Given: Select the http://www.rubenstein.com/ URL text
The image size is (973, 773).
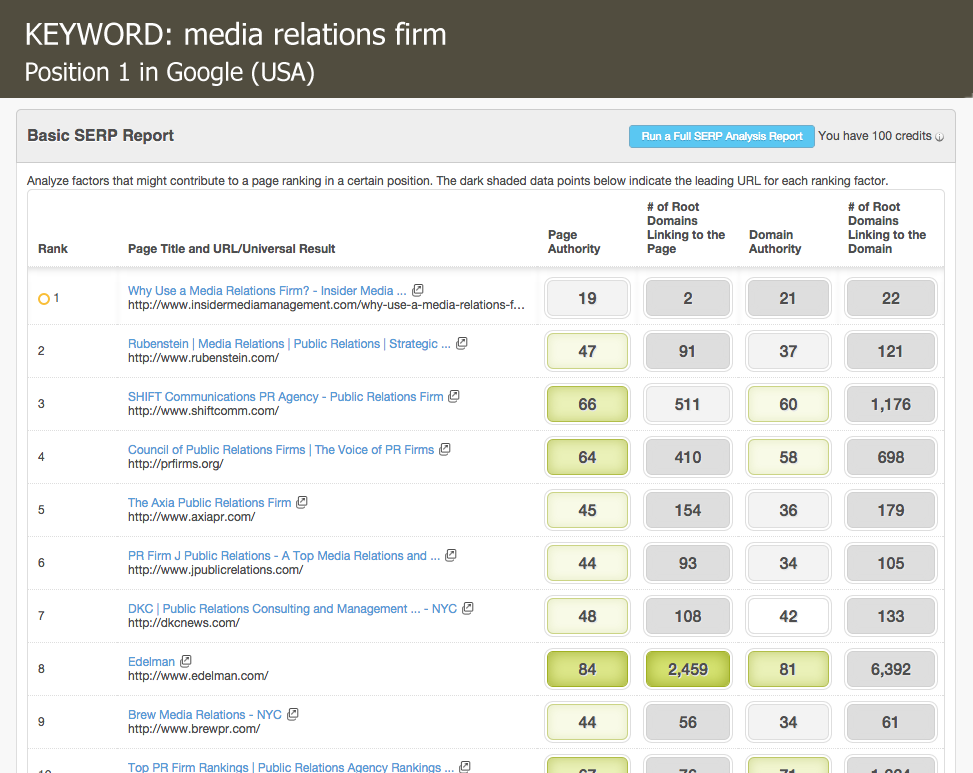Looking at the screenshot, I should pos(204,358).
